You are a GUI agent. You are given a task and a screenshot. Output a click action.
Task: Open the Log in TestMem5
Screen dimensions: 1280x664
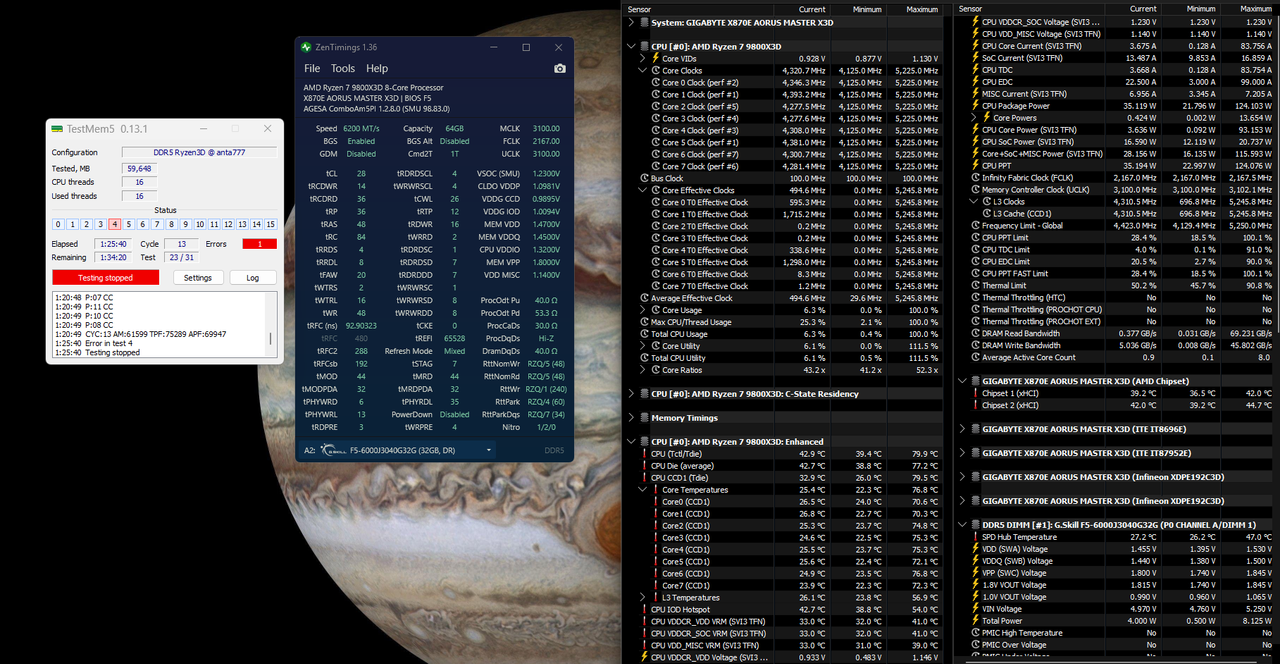tap(253, 278)
